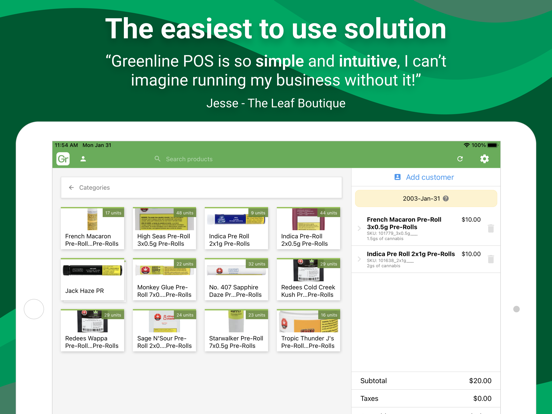Select the Jack Haze PR product tile

click(92, 280)
